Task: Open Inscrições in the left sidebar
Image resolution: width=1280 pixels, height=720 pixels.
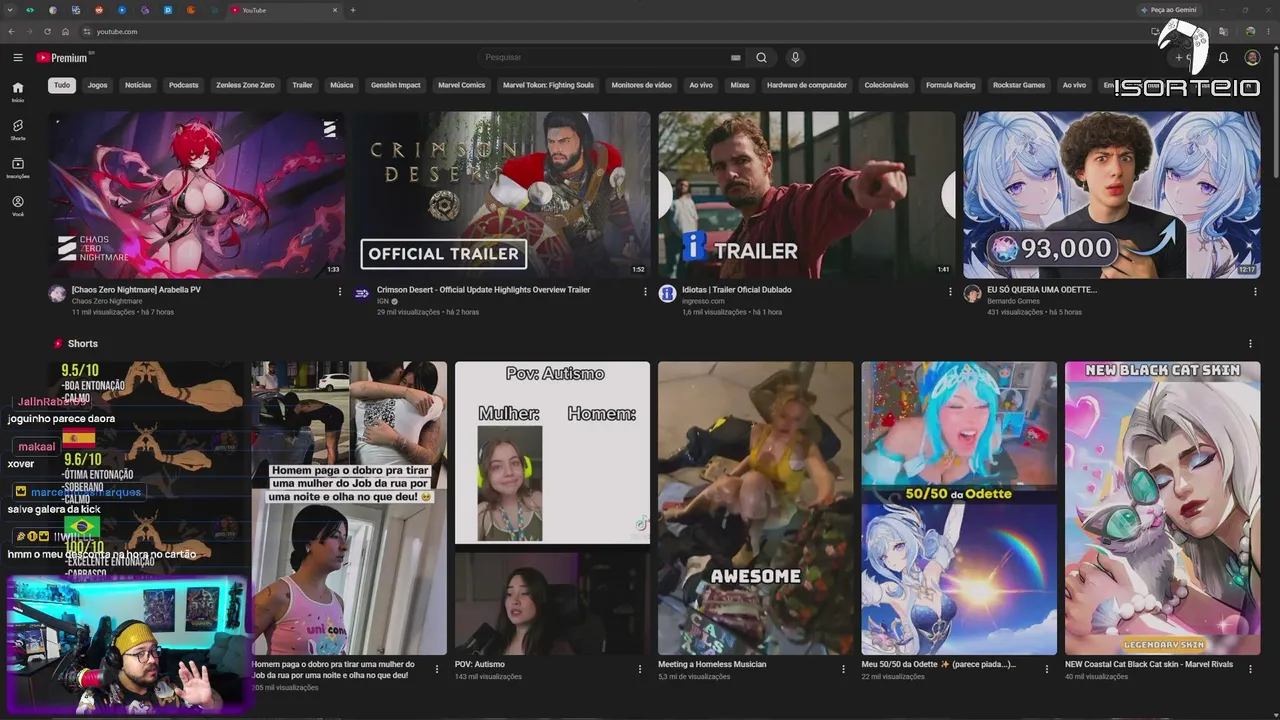Action: pos(18,168)
